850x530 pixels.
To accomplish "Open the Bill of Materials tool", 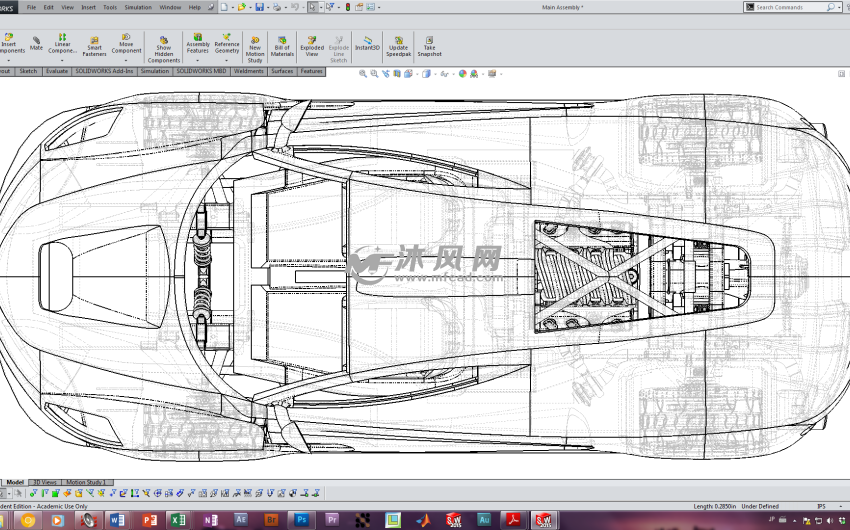I will click(282, 42).
